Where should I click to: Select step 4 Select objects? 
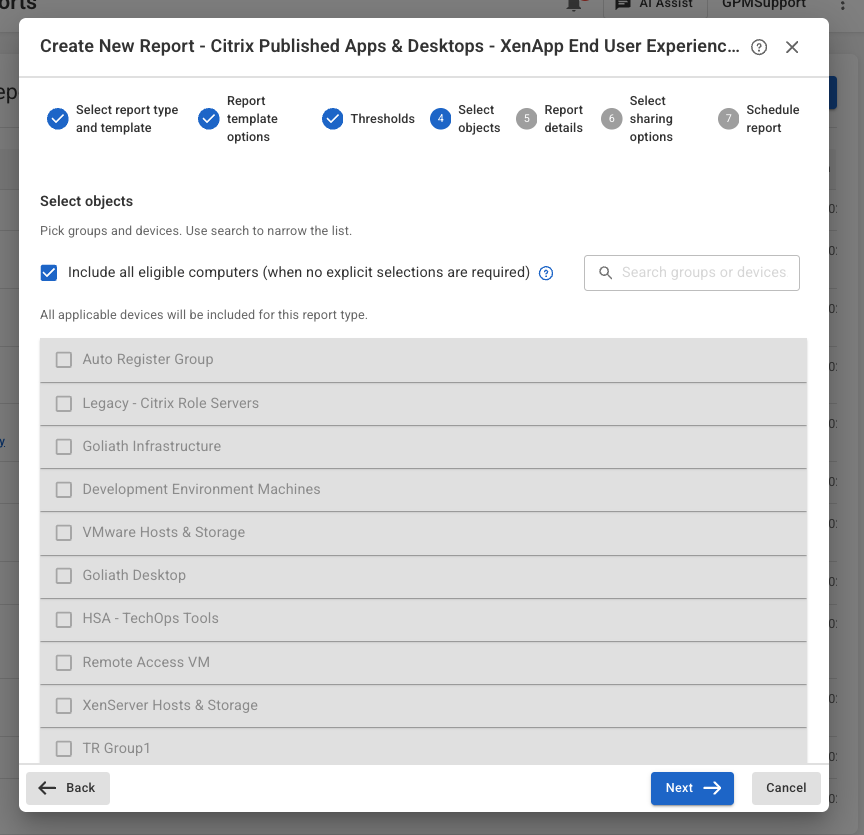pos(465,118)
